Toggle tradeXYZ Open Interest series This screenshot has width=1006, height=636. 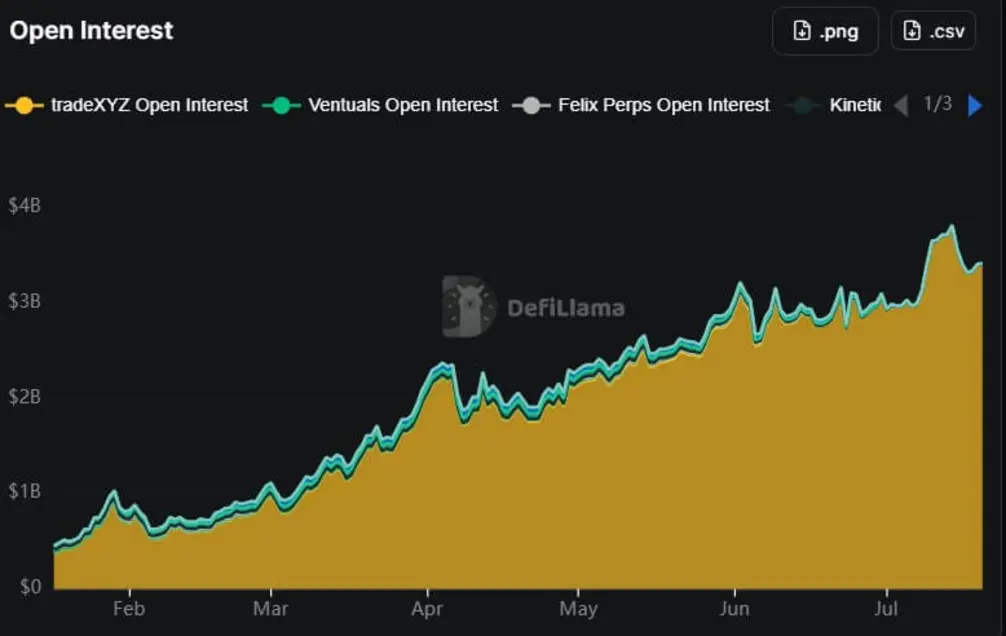[x=126, y=105]
